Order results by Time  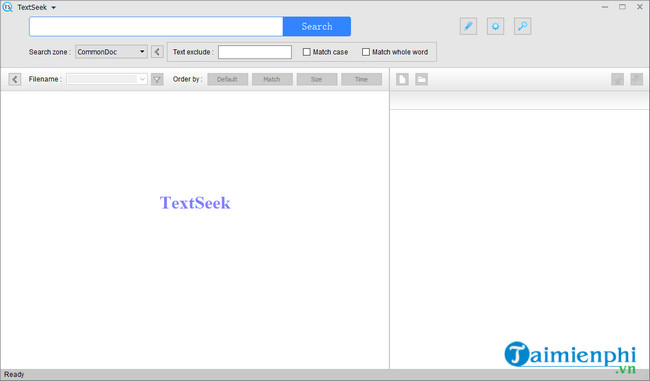pos(361,79)
